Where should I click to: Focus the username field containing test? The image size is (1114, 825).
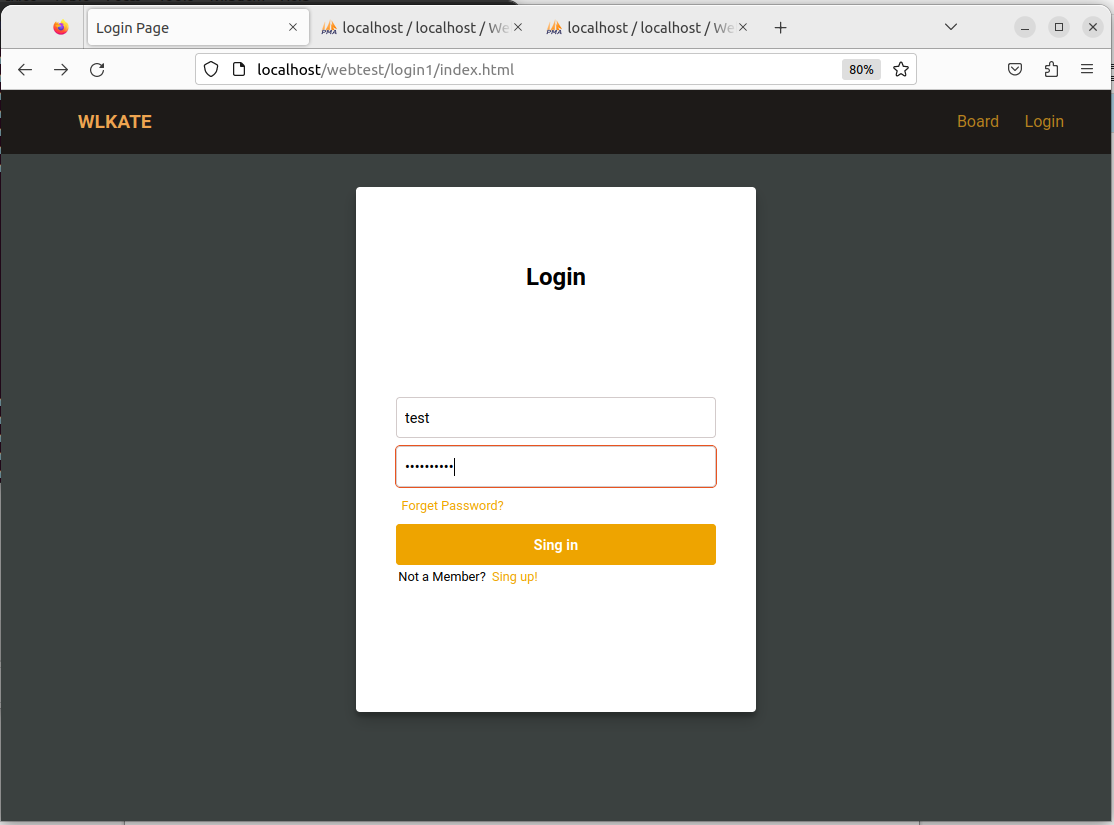[556, 418]
